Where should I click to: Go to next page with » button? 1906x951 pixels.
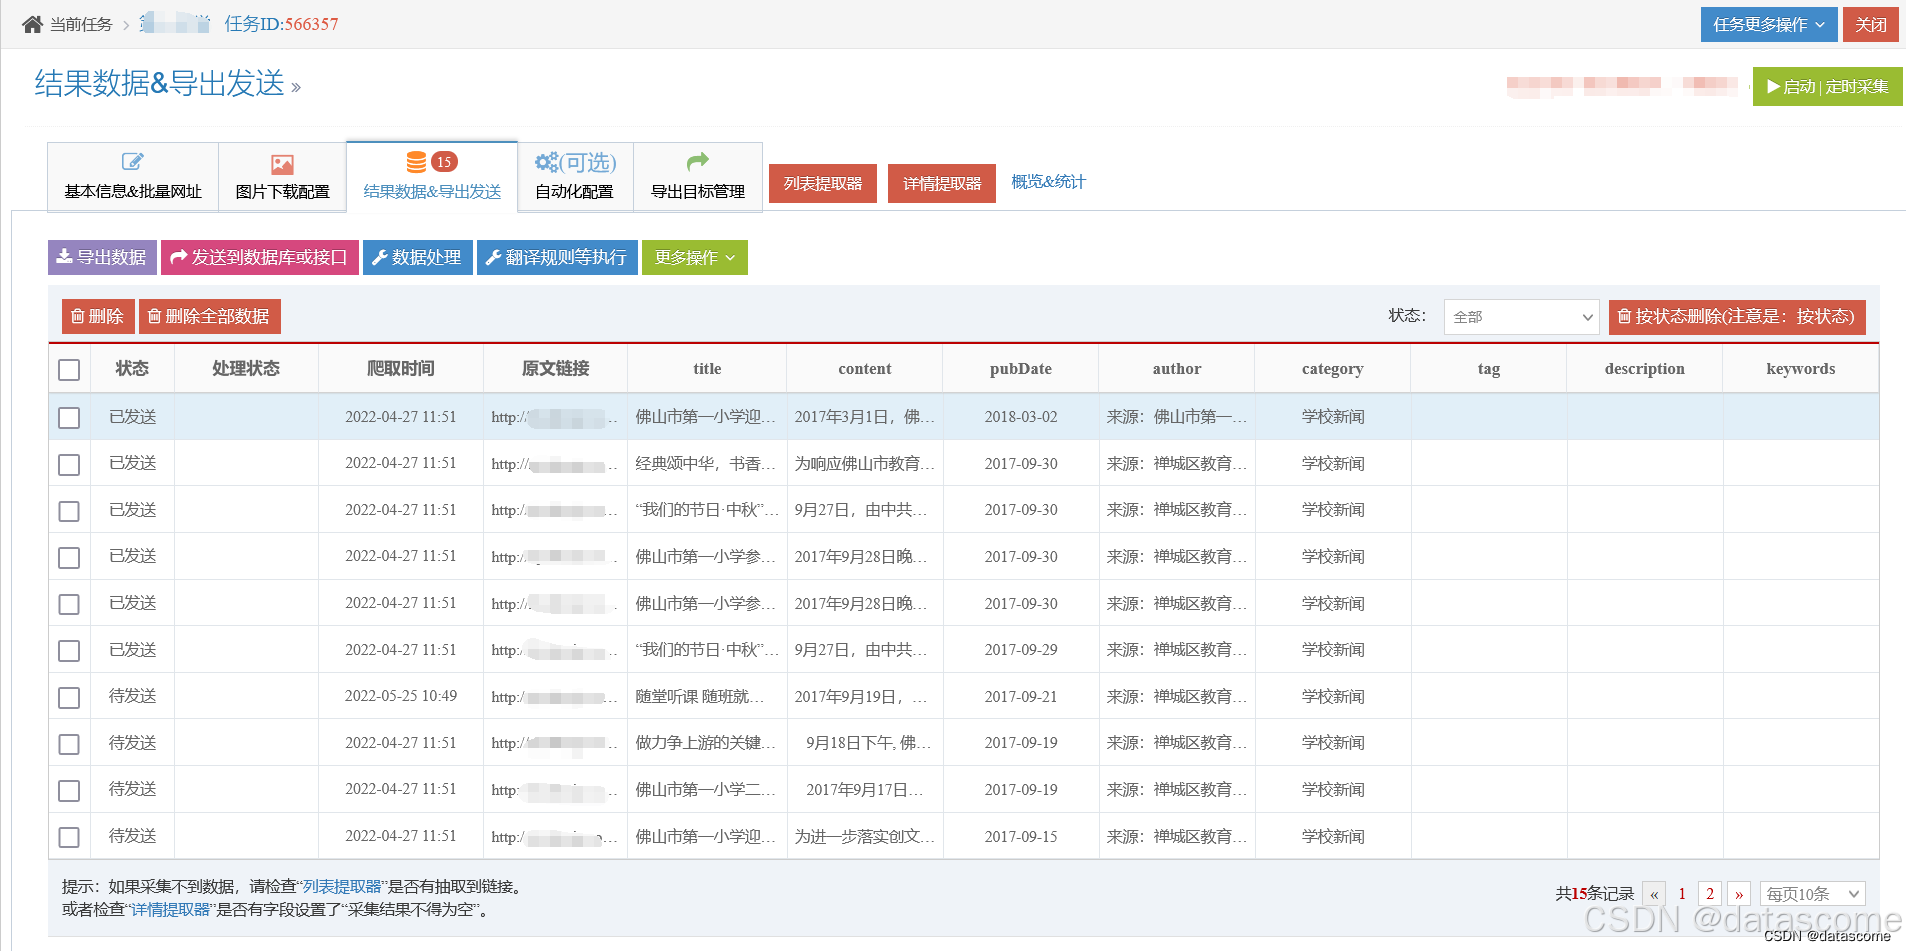pyautogui.click(x=1739, y=894)
